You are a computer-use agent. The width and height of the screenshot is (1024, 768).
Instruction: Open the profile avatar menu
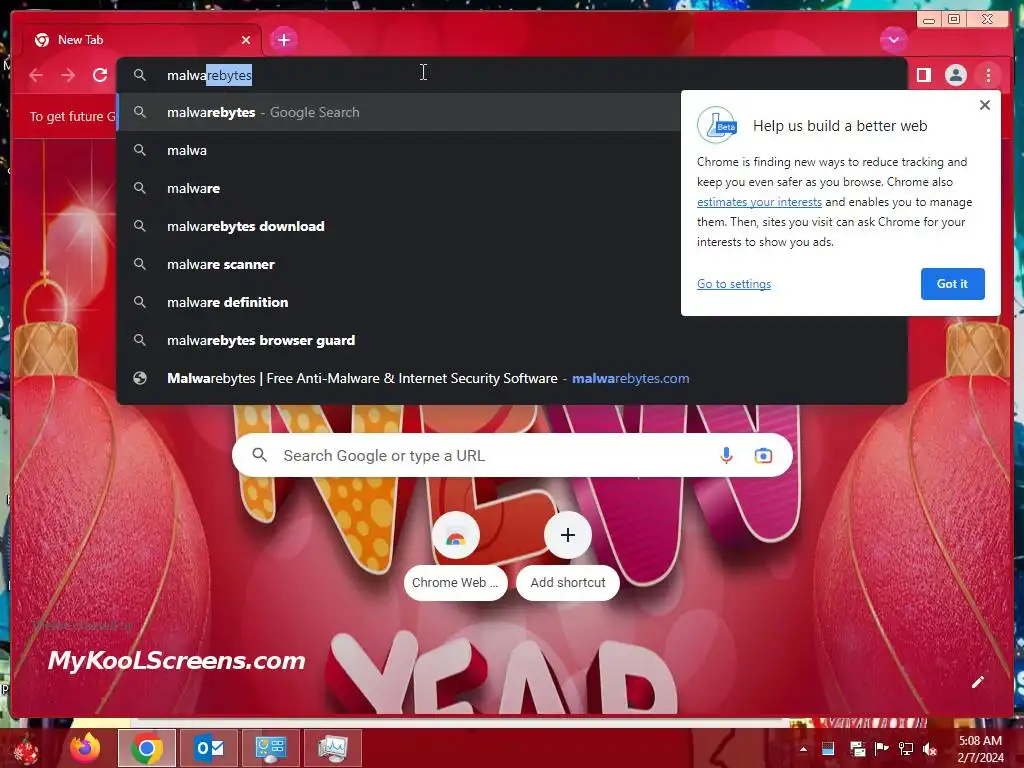tap(955, 75)
